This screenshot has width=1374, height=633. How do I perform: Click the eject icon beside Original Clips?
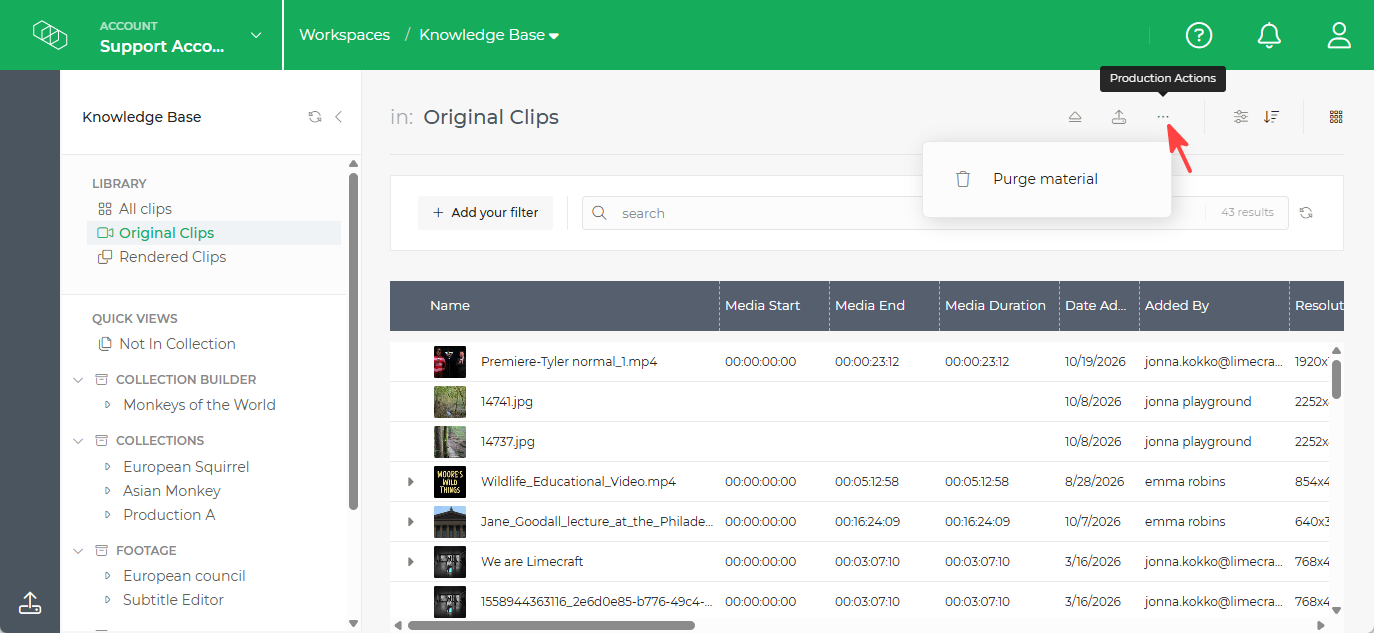click(x=1075, y=117)
